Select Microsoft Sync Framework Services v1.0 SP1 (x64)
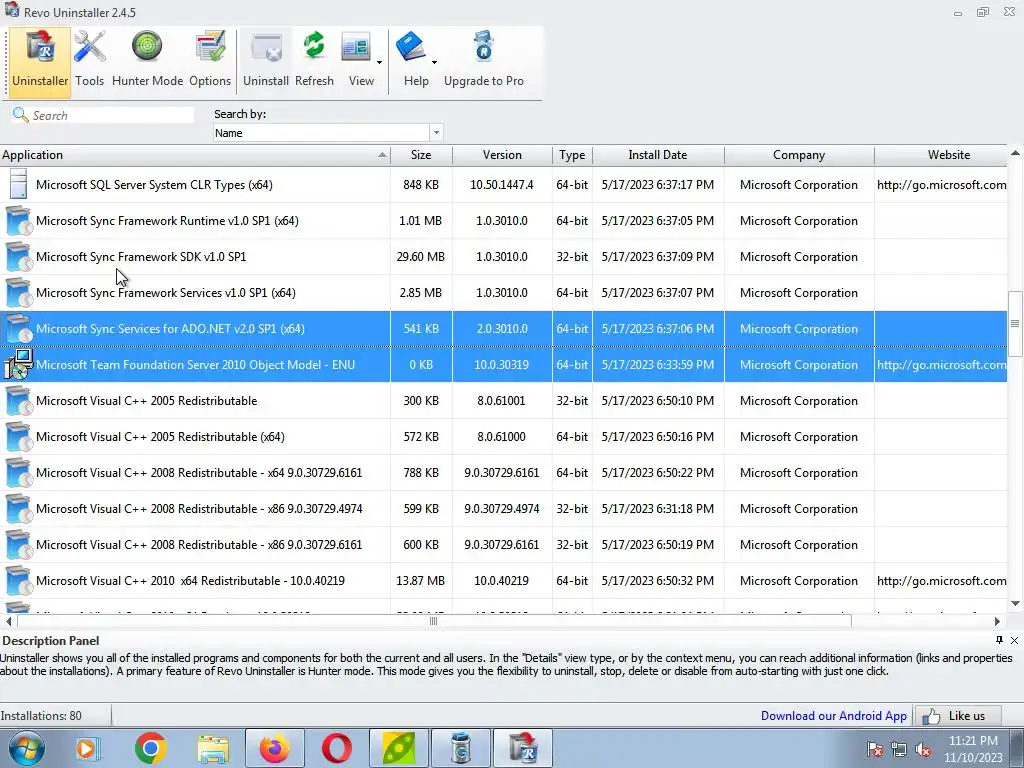The image size is (1024, 768). pyautogui.click(x=504, y=293)
